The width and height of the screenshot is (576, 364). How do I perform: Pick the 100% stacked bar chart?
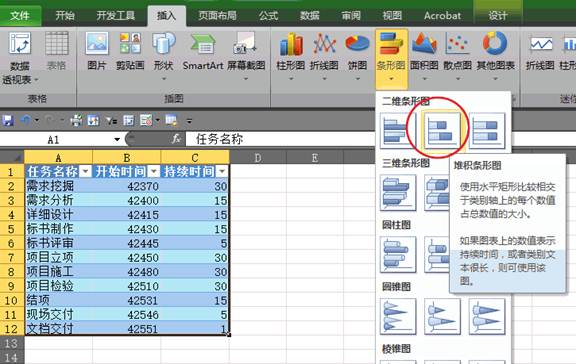coord(487,130)
